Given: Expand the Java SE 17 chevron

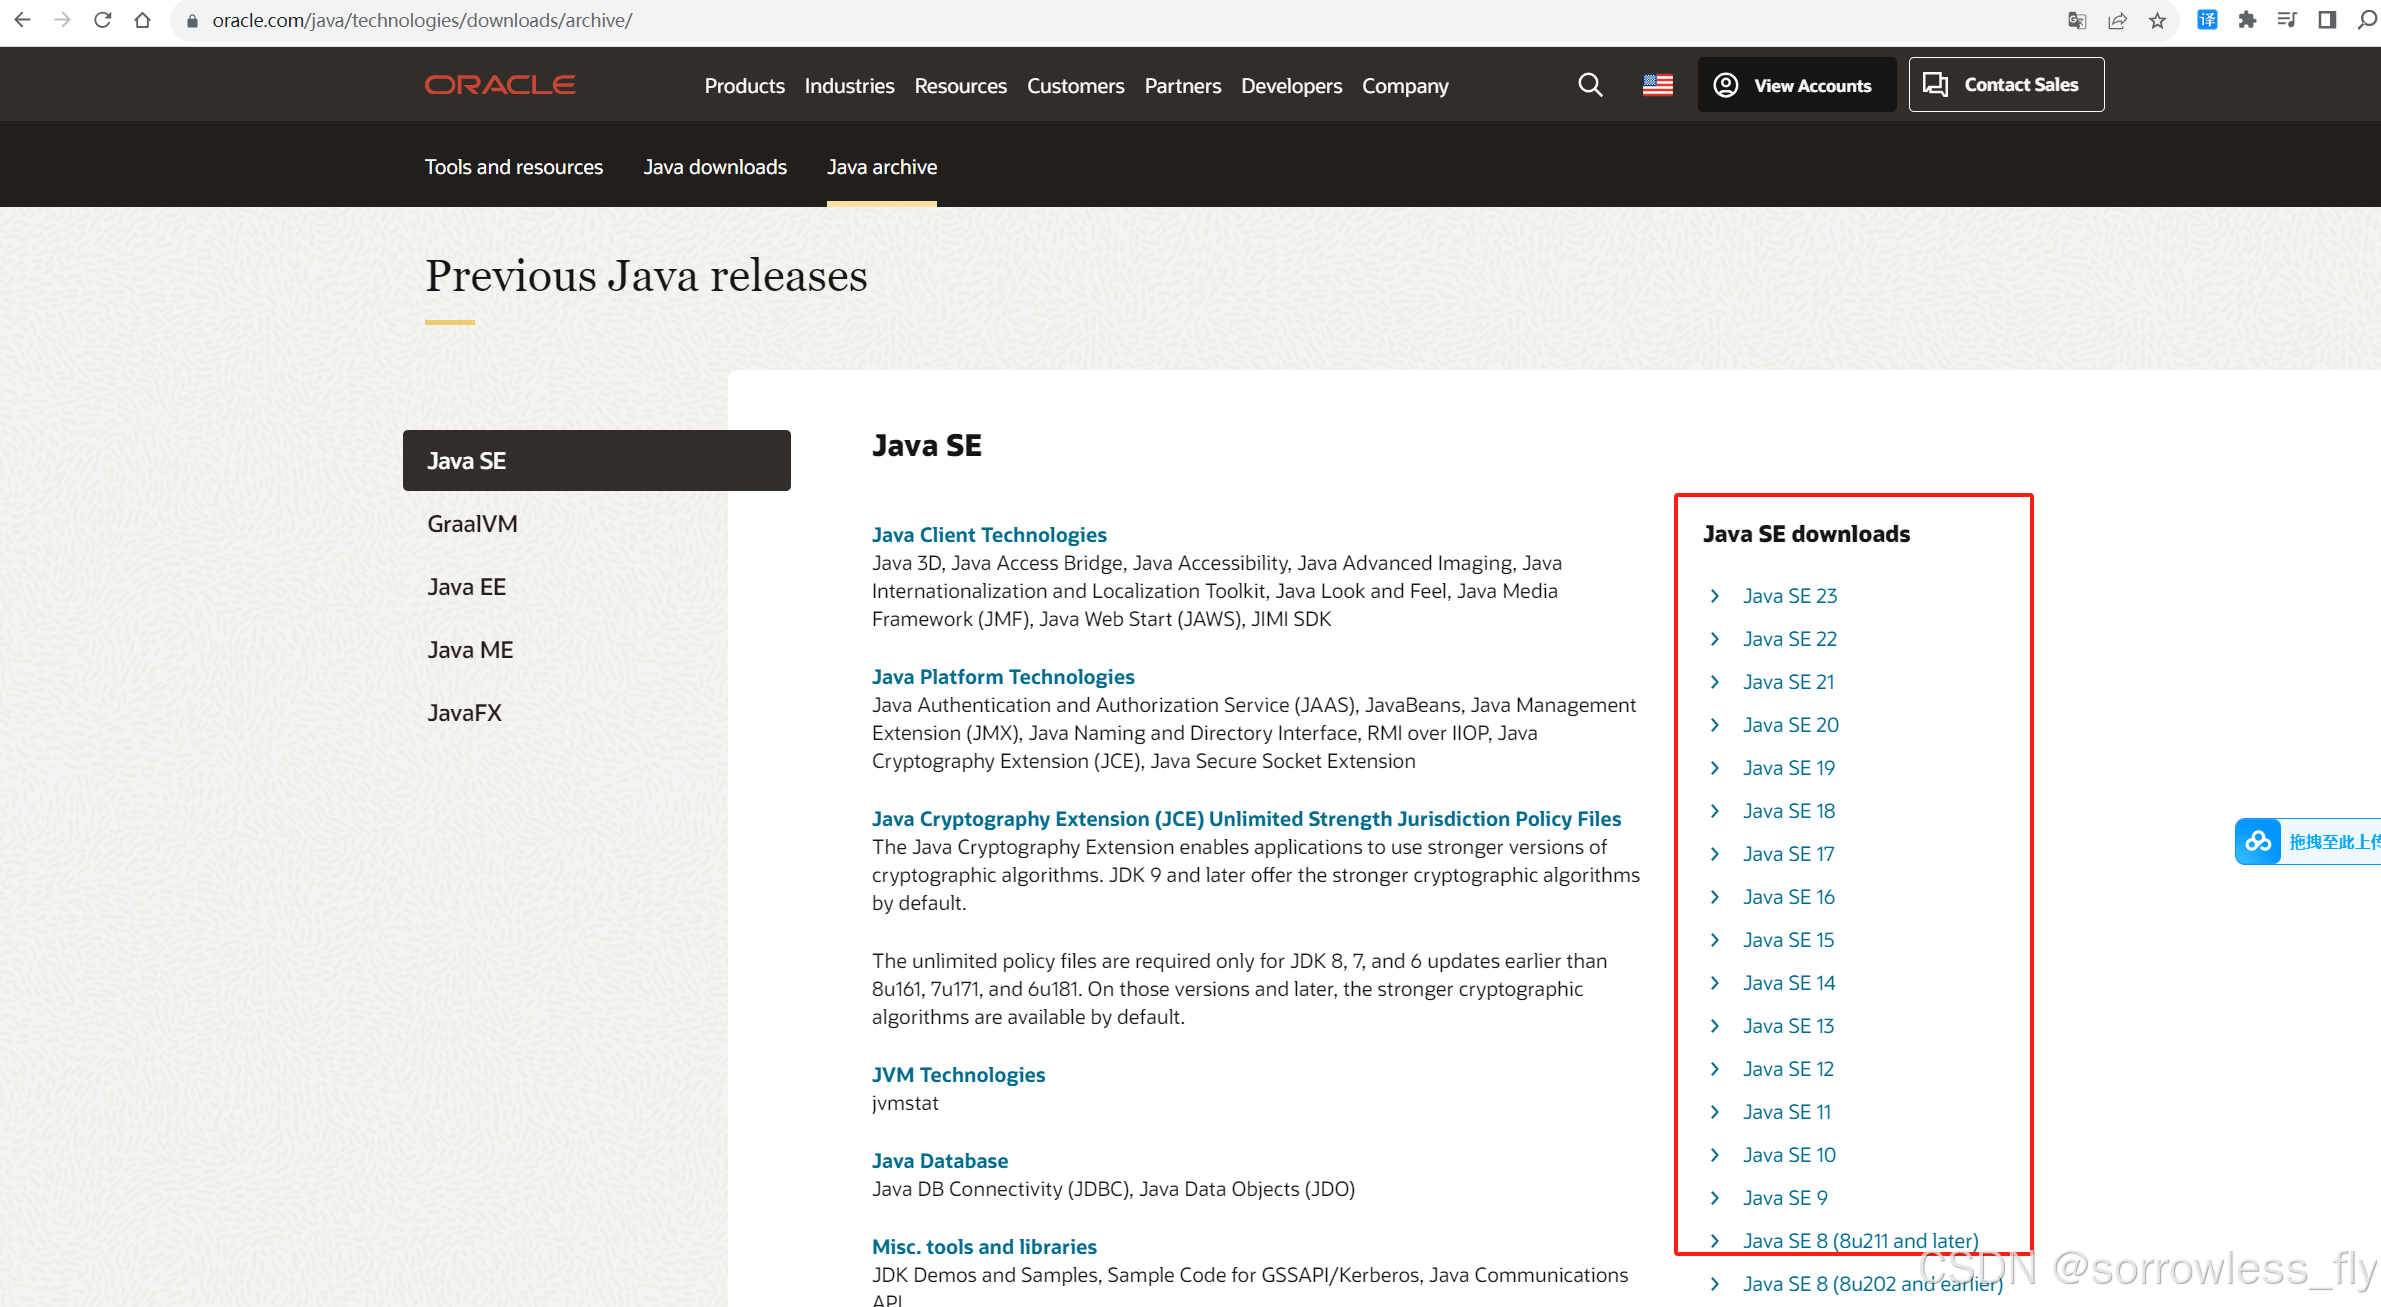Looking at the screenshot, I should (1715, 854).
